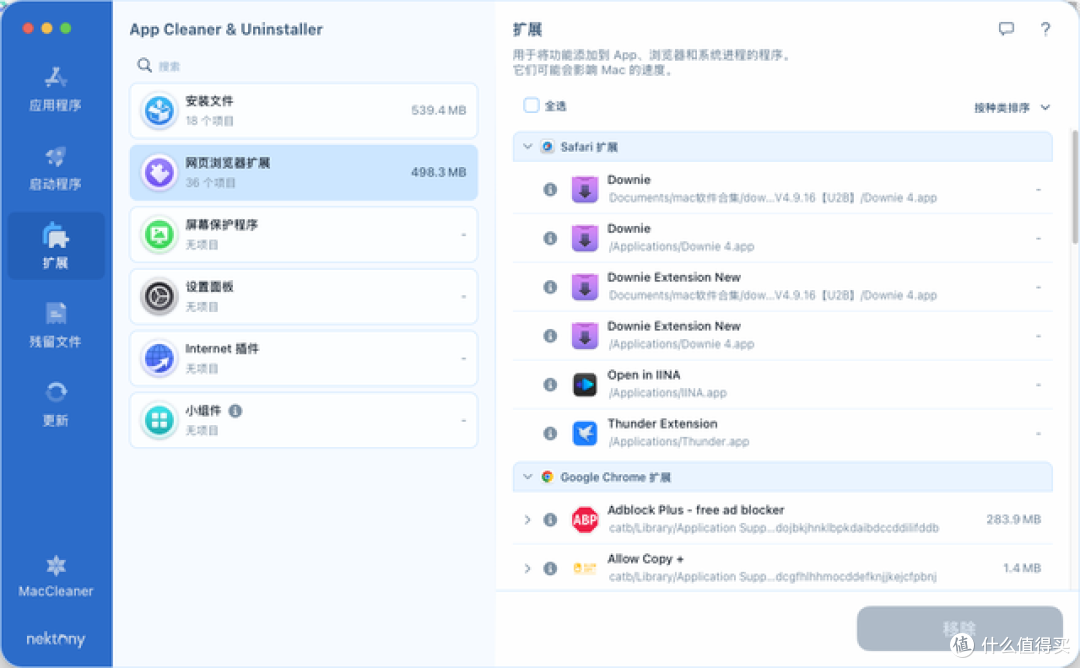Click the 移除 remove button
The width and height of the screenshot is (1080, 668).
[x=959, y=628]
